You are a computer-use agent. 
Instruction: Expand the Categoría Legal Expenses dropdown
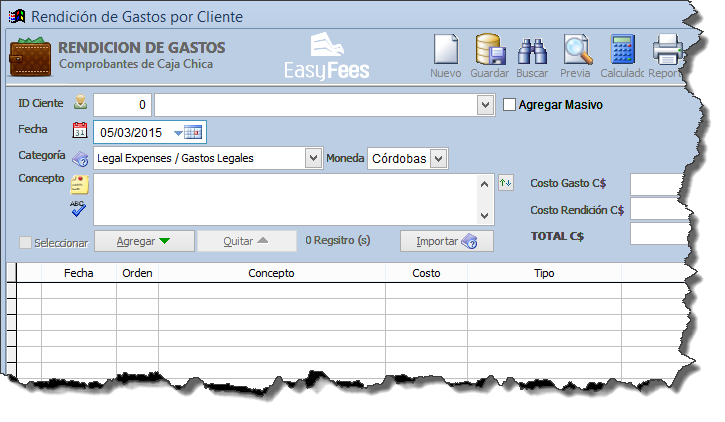pyautogui.click(x=313, y=158)
